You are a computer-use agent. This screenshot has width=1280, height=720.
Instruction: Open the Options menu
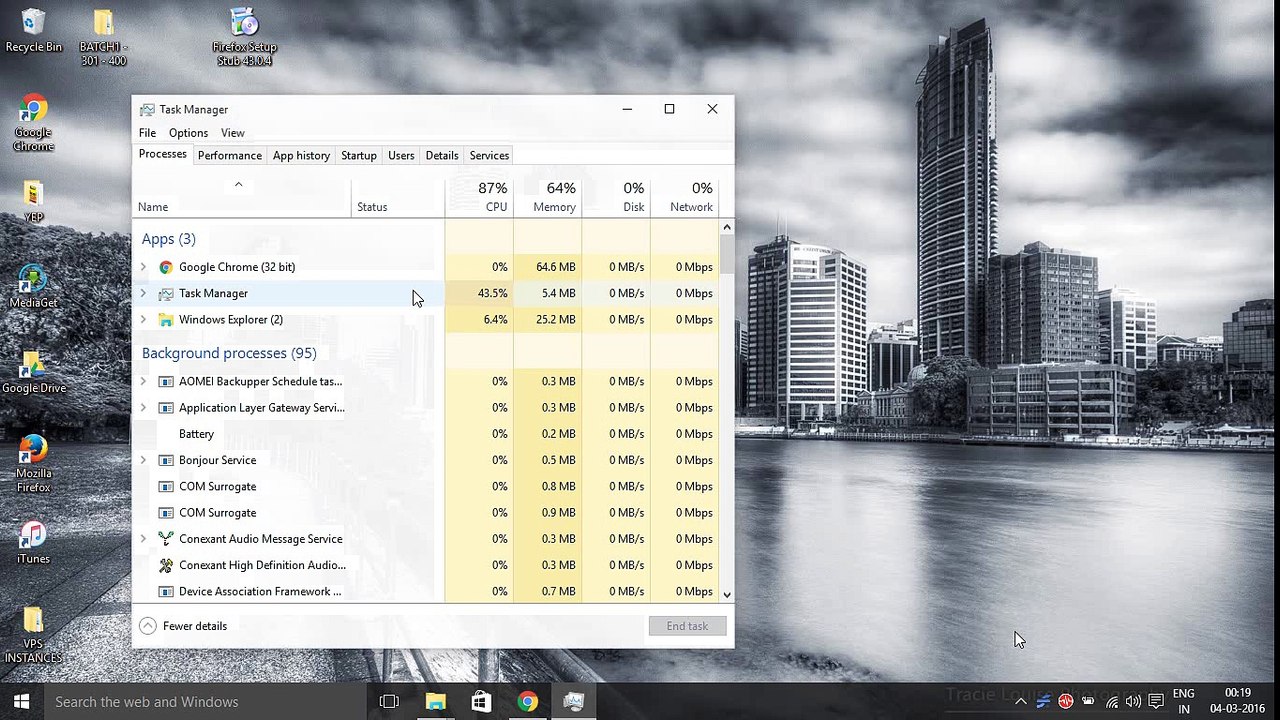188,133
